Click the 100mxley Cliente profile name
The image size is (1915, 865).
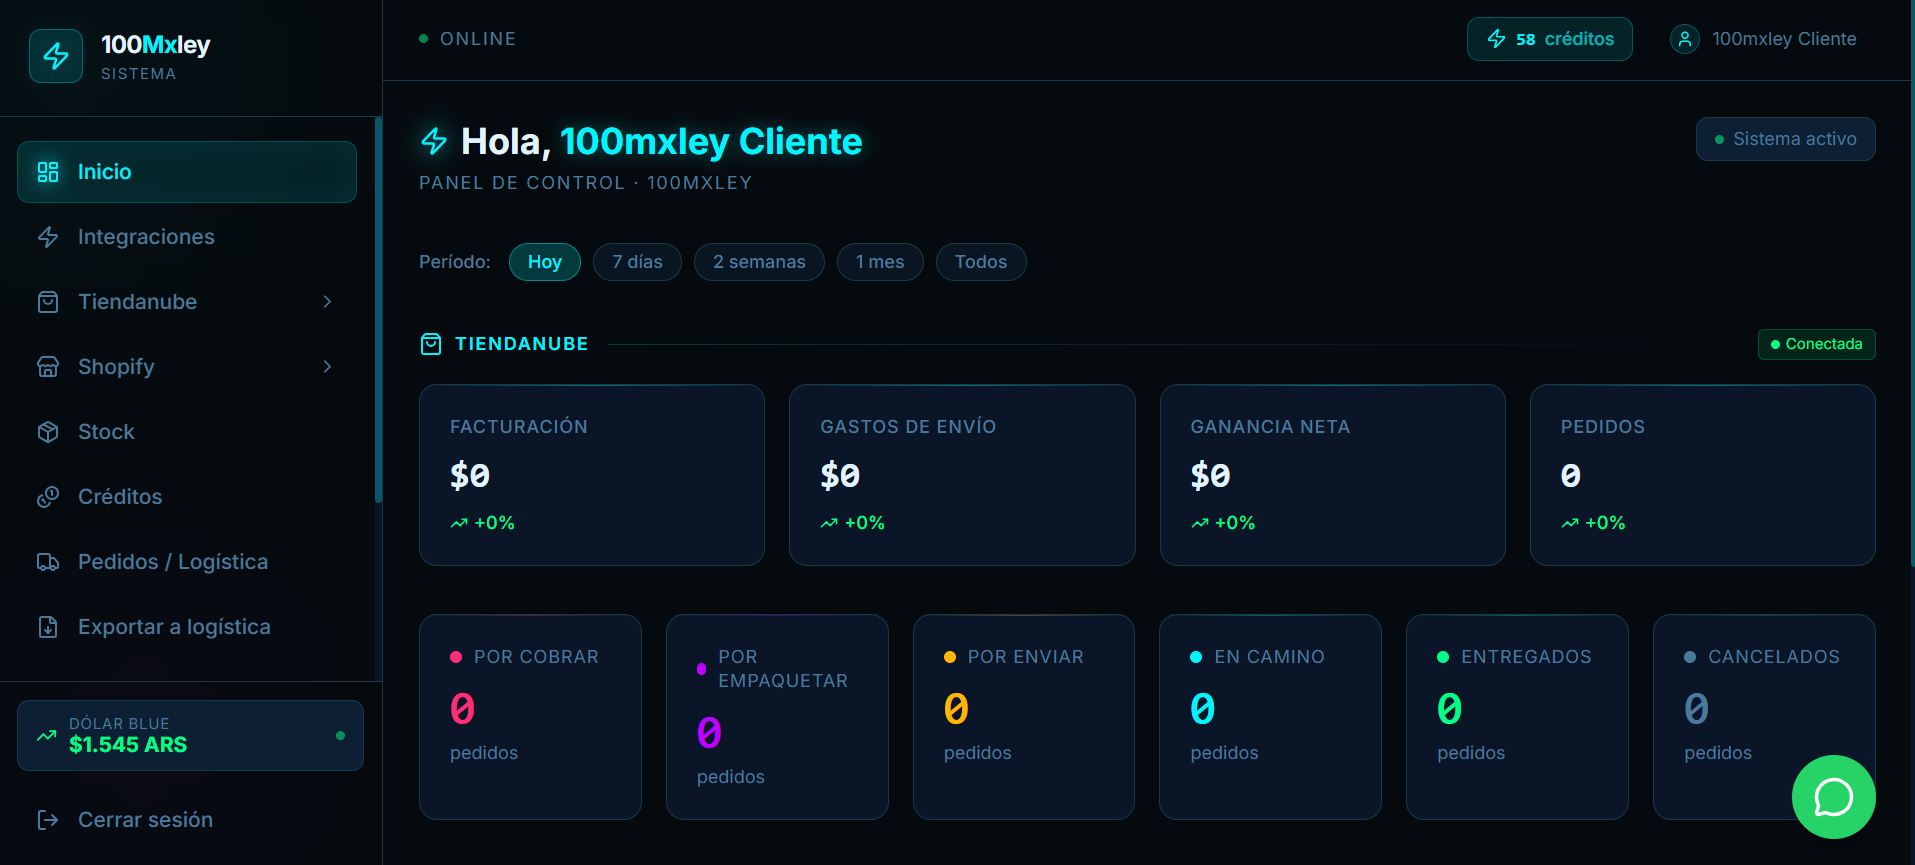(x=1784, y=39)
